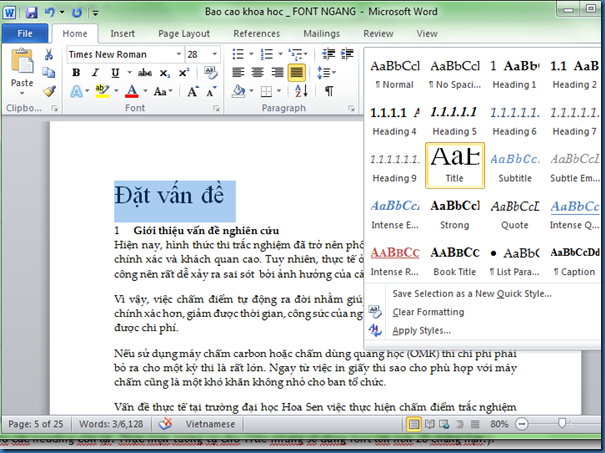605x453 pixels.
Task: Switch to the References tab
Action: pos(256,34)
